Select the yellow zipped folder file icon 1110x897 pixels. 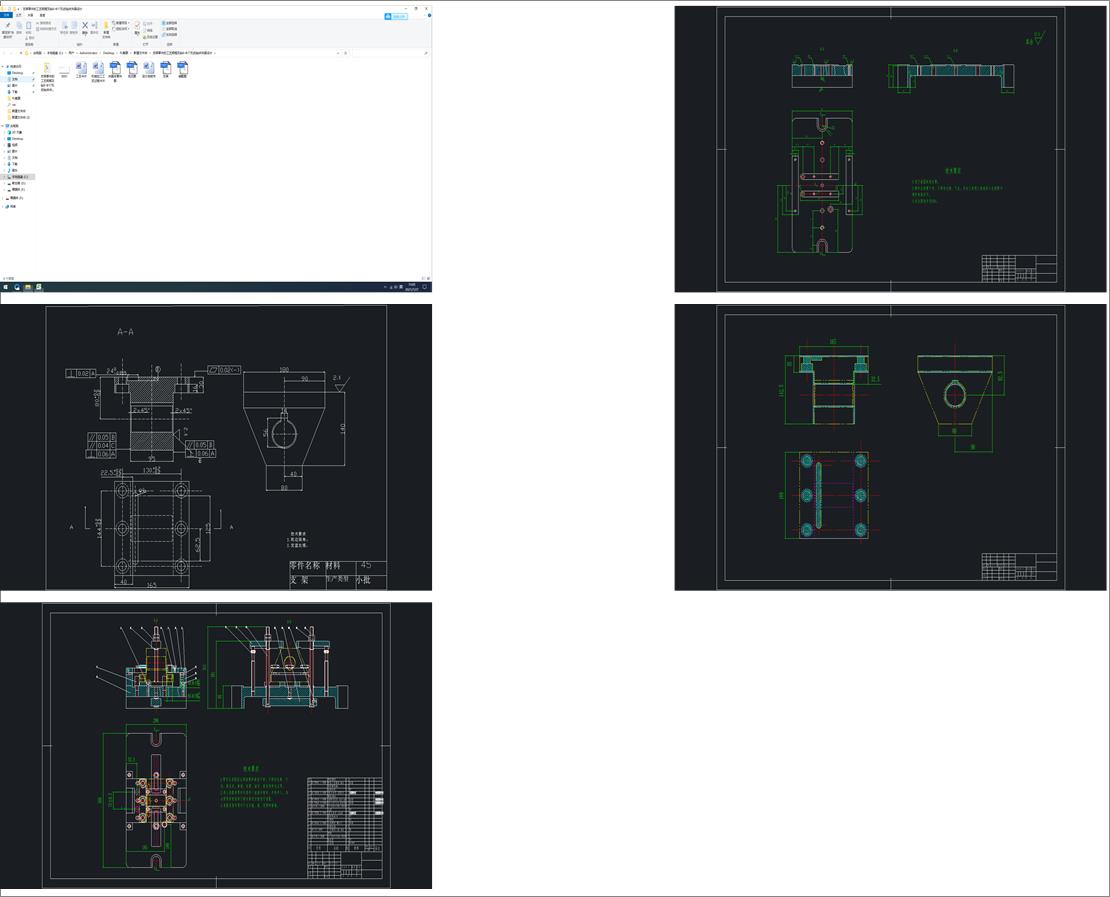coord(47,68)
